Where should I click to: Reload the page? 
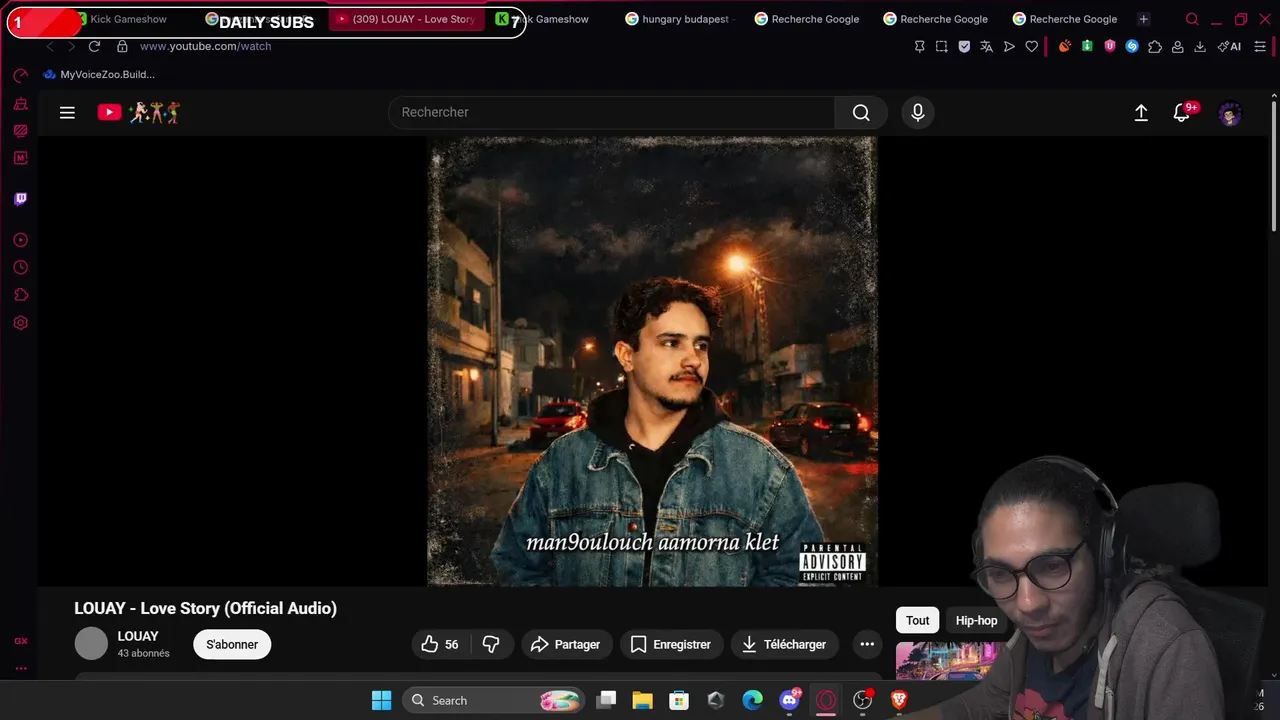[94, 46]
